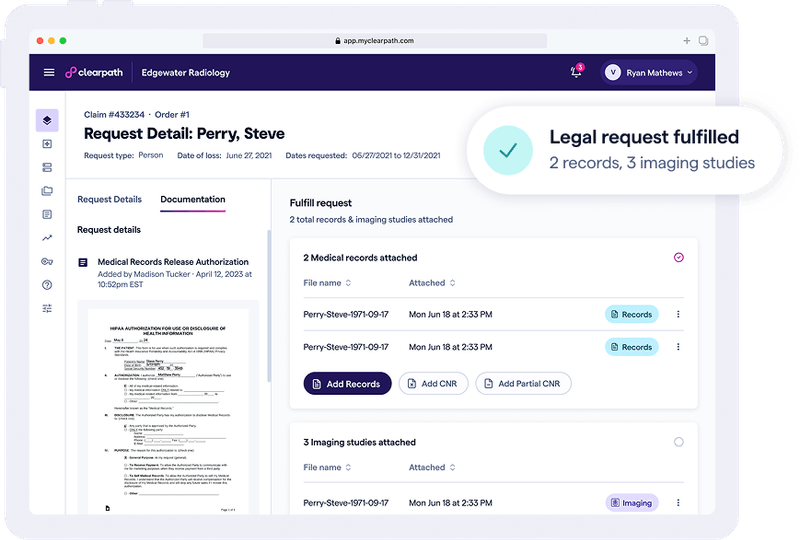
Task: Select Claim #433234 text
Action: point(114,114)
